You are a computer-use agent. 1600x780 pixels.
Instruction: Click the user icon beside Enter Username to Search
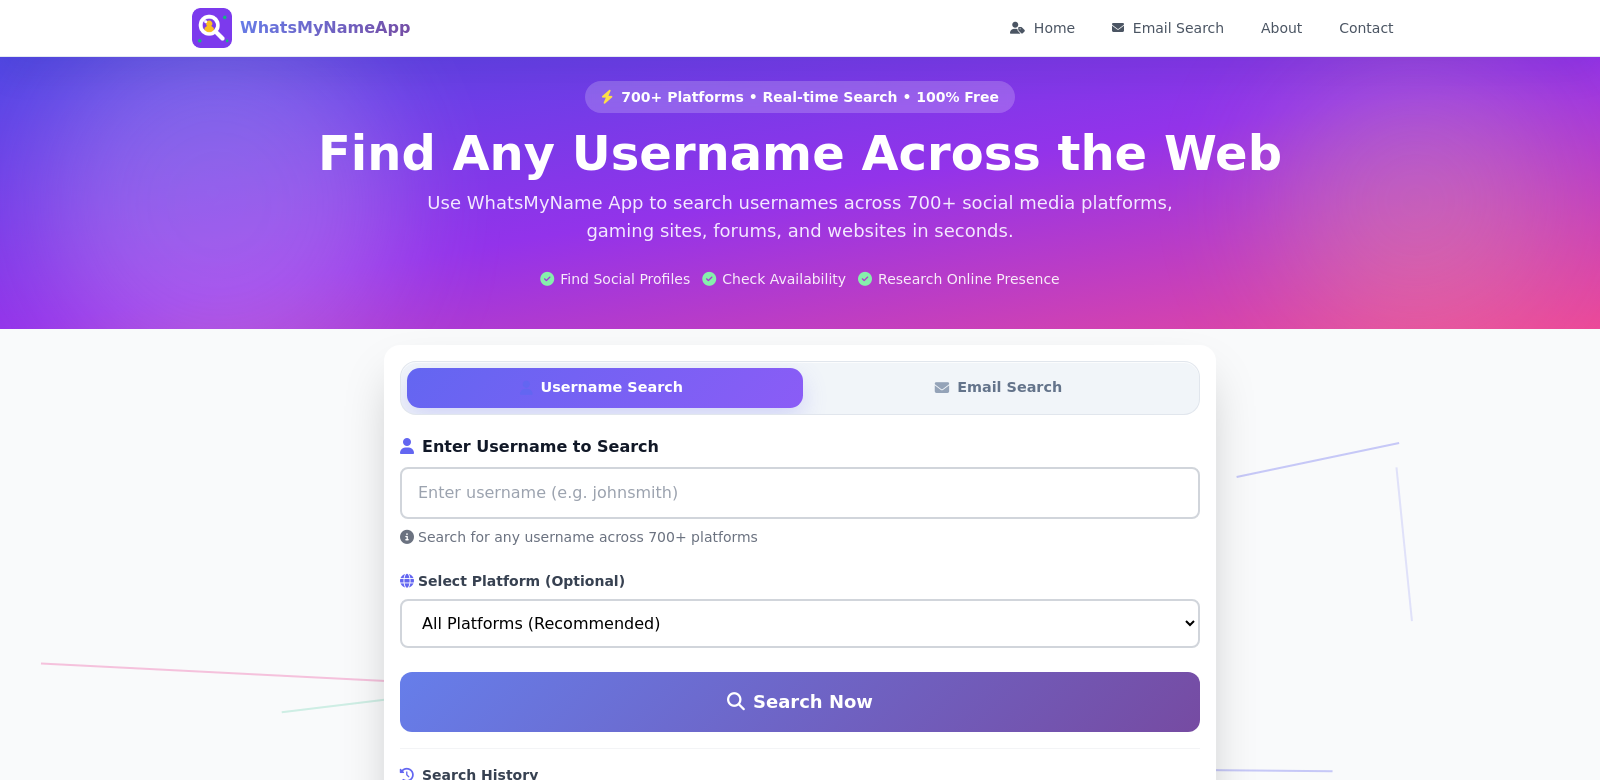click(407, 446)
